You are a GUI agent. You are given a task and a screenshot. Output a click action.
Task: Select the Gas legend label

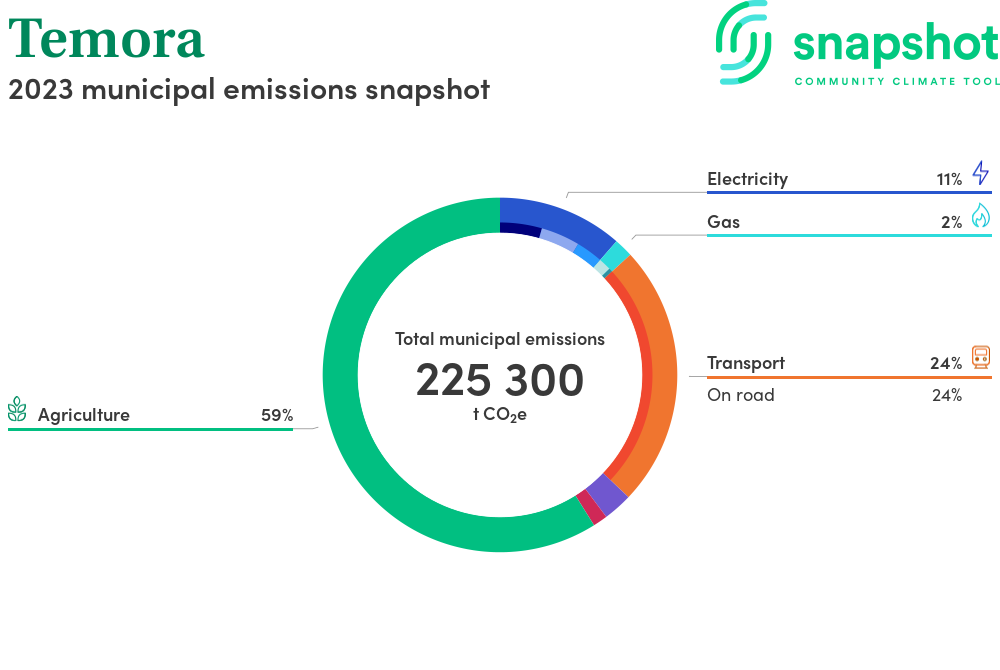tap(723, 221)
